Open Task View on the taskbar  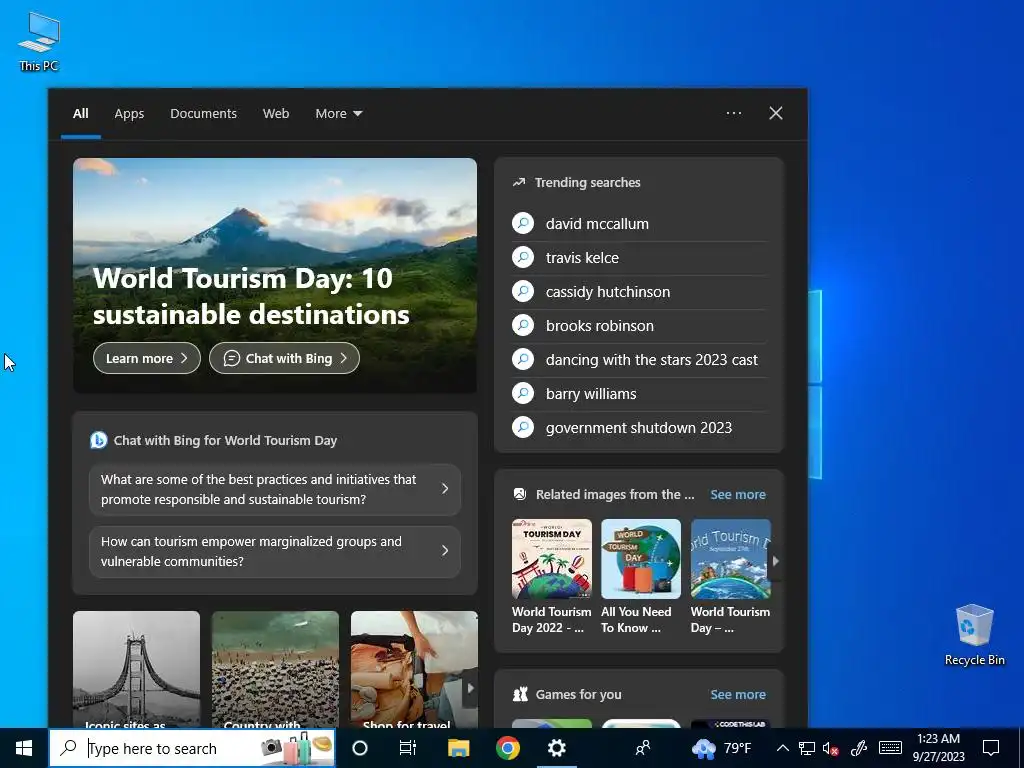tap(408, 748)
